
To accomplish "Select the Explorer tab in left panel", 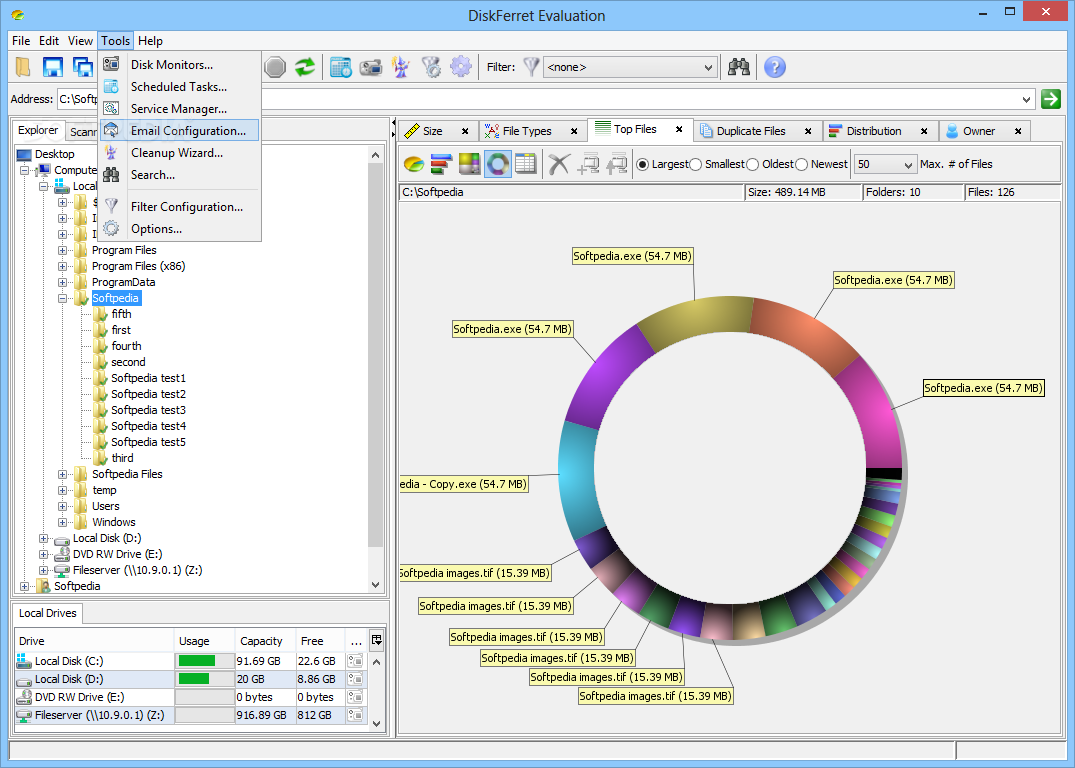I will (x=38, y=130).
